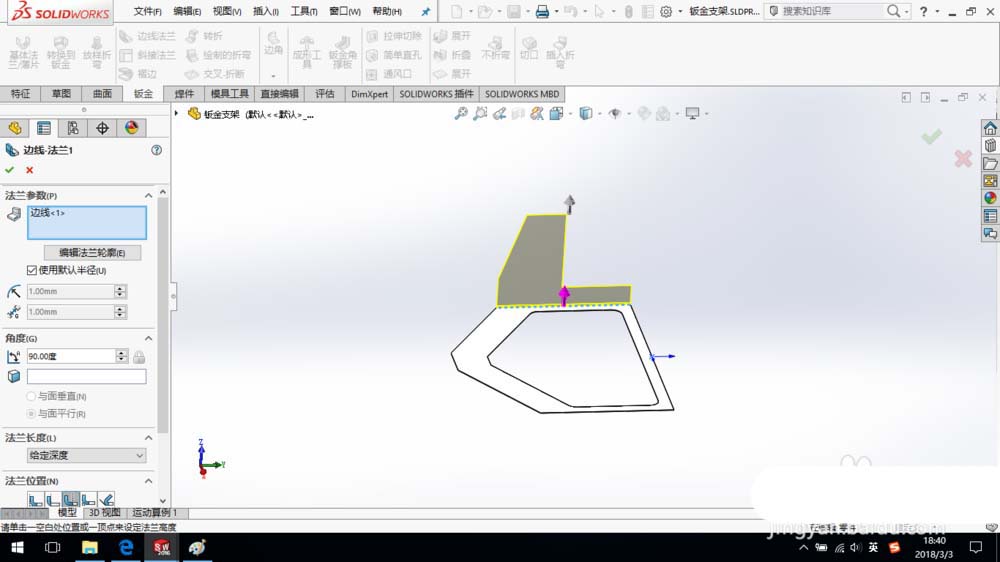Click the zoom to fit icon

(460, 114)
